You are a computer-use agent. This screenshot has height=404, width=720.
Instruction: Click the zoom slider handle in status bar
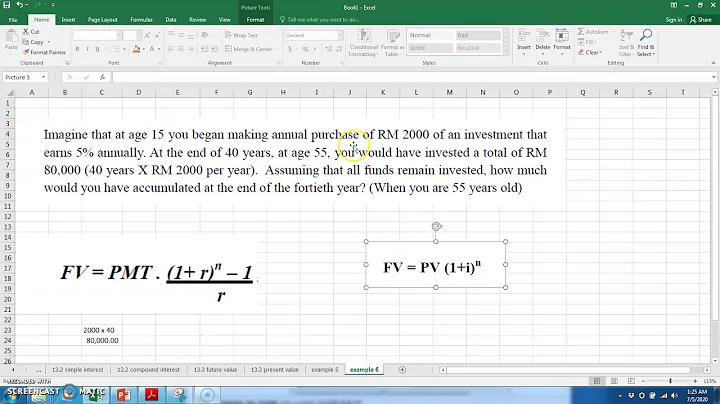(x=670, y=381)
